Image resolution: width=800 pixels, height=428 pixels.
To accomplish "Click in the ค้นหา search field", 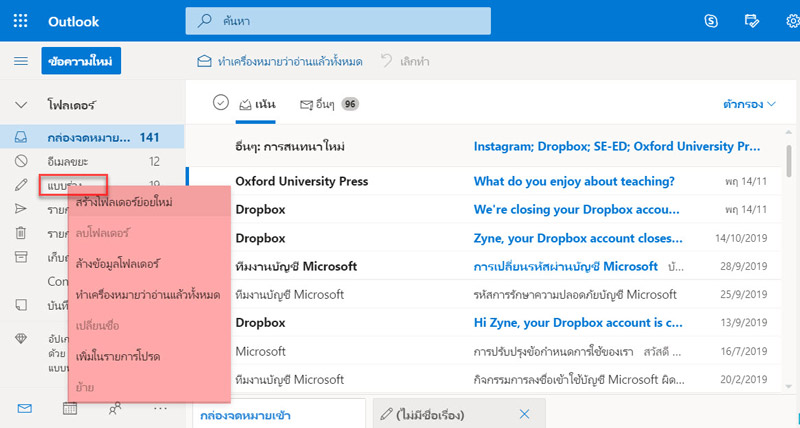I will (338, 21).
